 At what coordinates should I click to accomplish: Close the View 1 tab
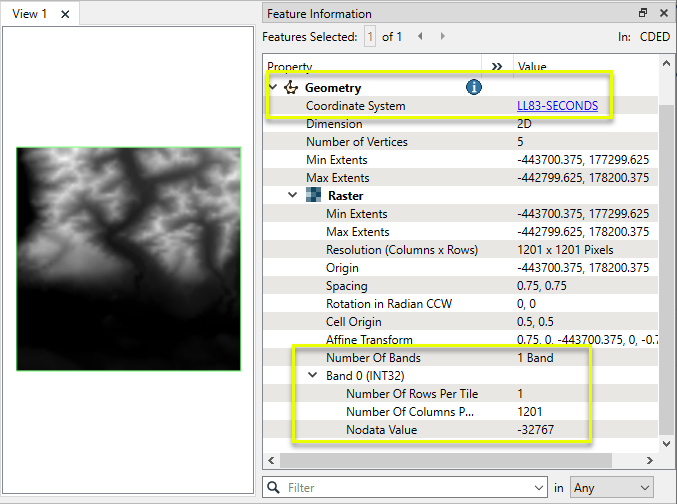[65, 14]
